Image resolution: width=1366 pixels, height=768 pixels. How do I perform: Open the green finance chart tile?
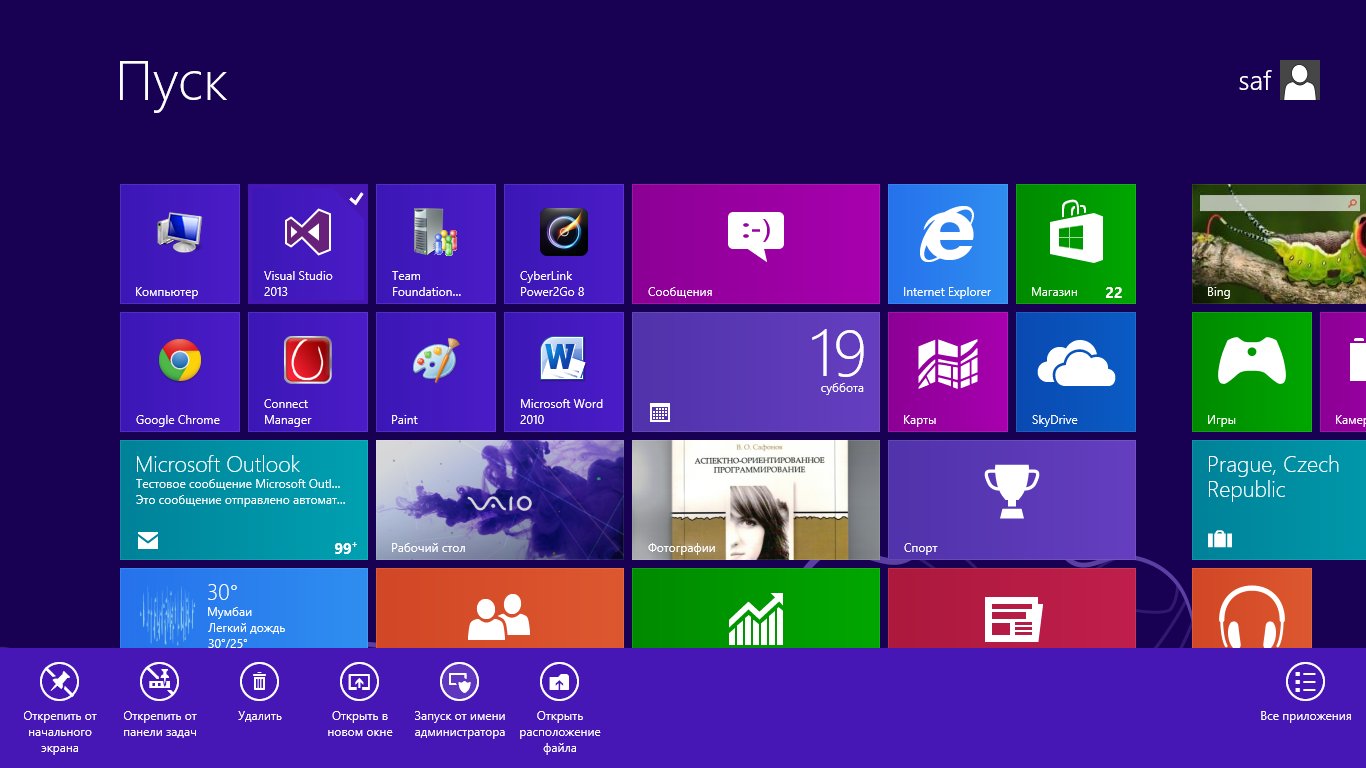point(756,608)
